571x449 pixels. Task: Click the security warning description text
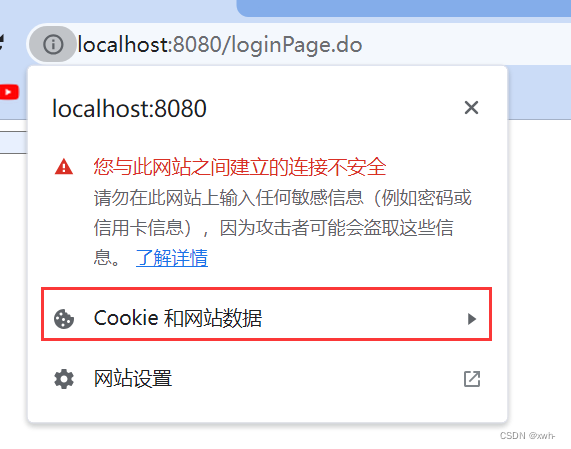click(283, 228)
